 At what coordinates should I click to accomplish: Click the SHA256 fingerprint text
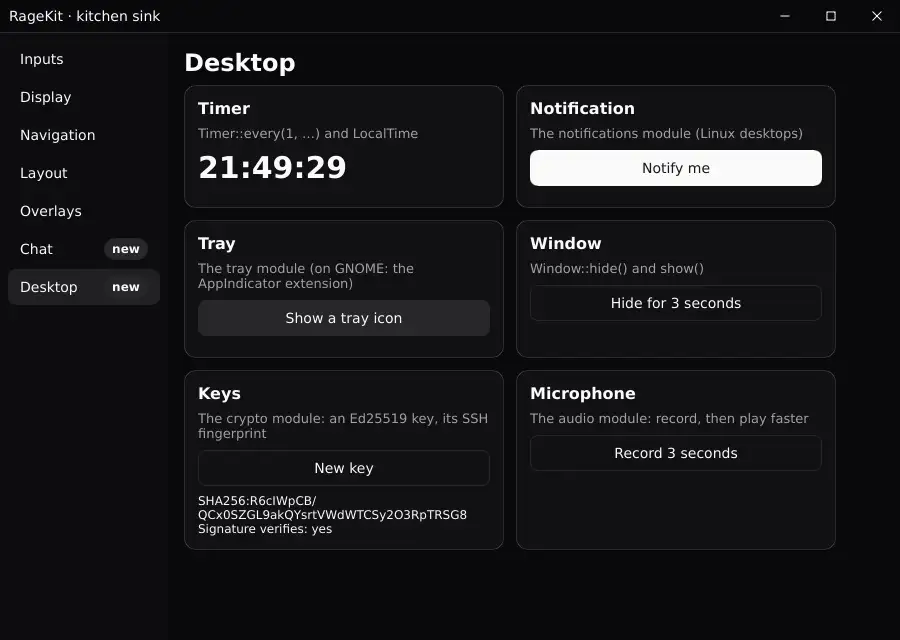[x=332, y=507]
